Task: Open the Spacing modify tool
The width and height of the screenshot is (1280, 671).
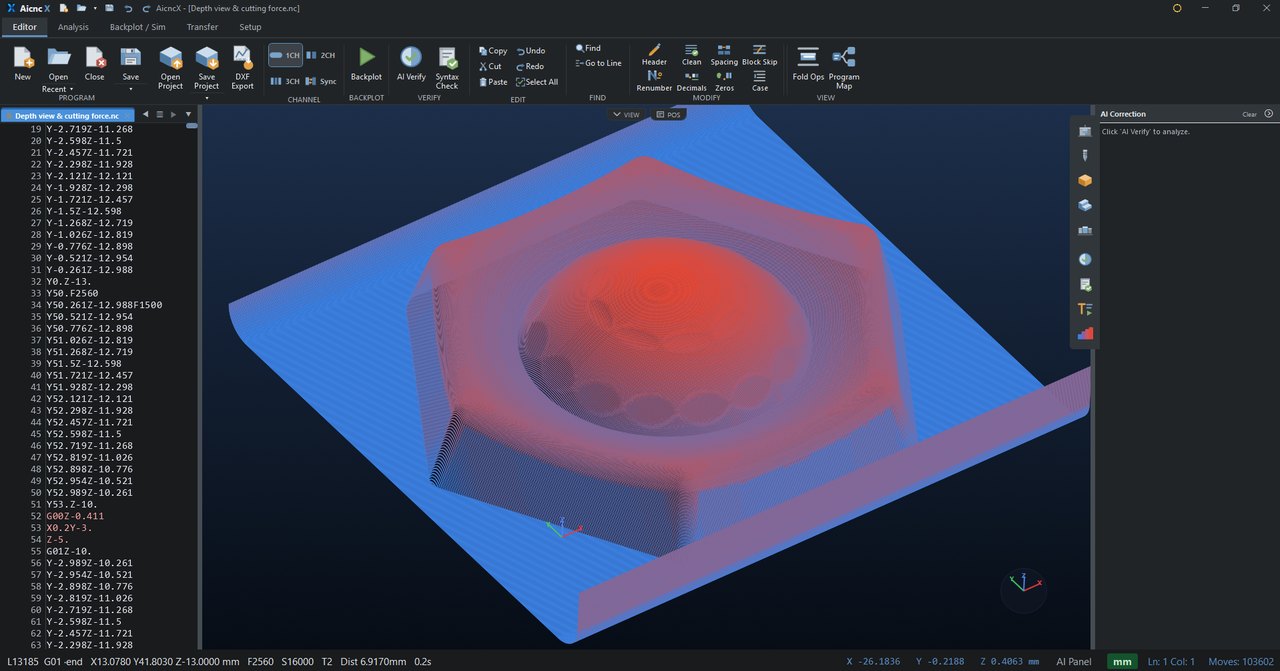Action: tap(724, 55)
